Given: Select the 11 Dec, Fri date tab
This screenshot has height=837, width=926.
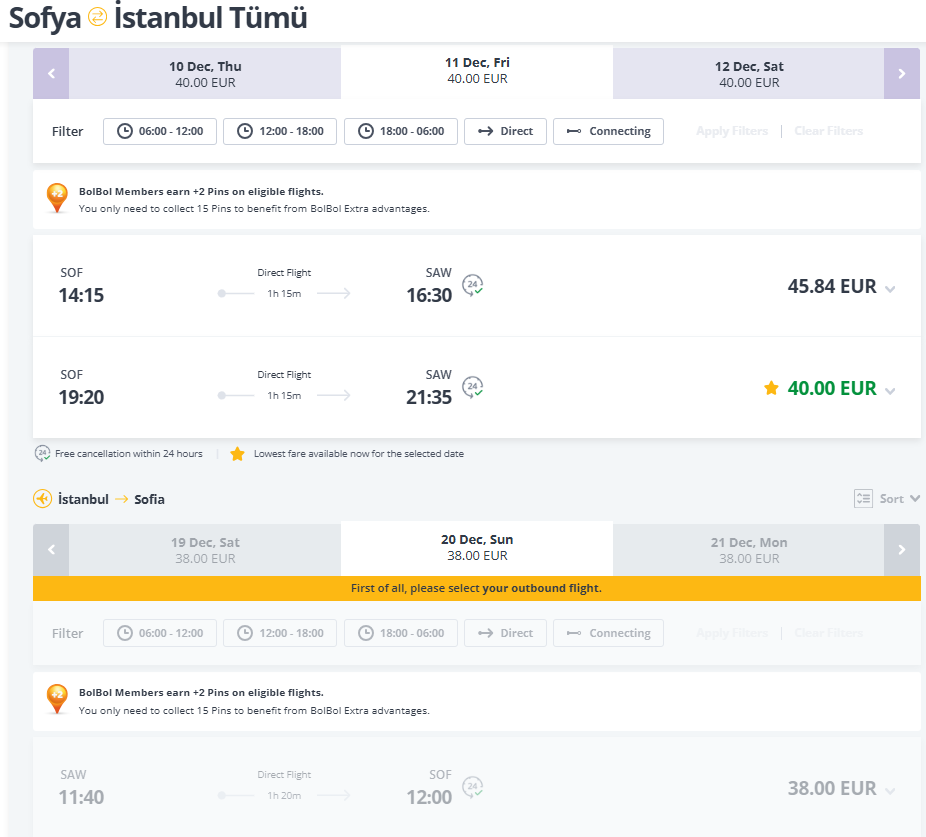Looking at the screenshot, I should pos(477,71).
